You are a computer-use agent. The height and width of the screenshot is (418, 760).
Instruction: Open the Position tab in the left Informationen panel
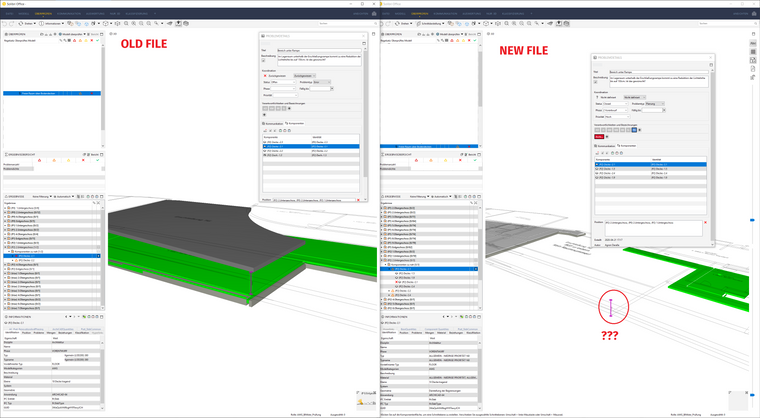point(26,333)
